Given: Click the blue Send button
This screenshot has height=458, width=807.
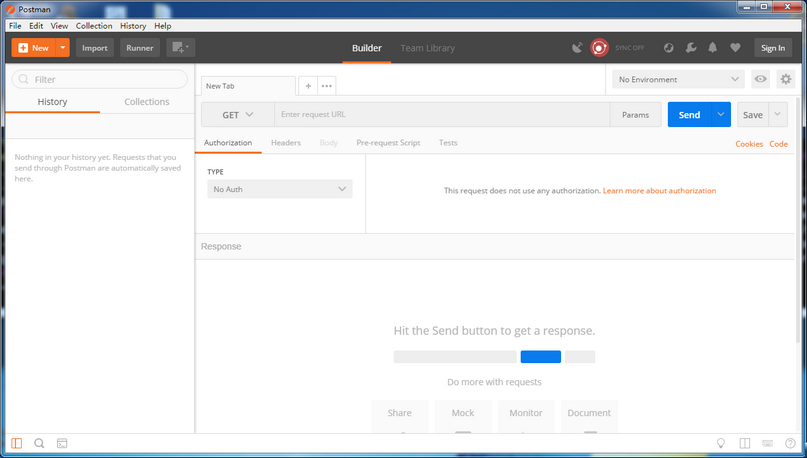Looking at the screenshot, I should (689, 115).
